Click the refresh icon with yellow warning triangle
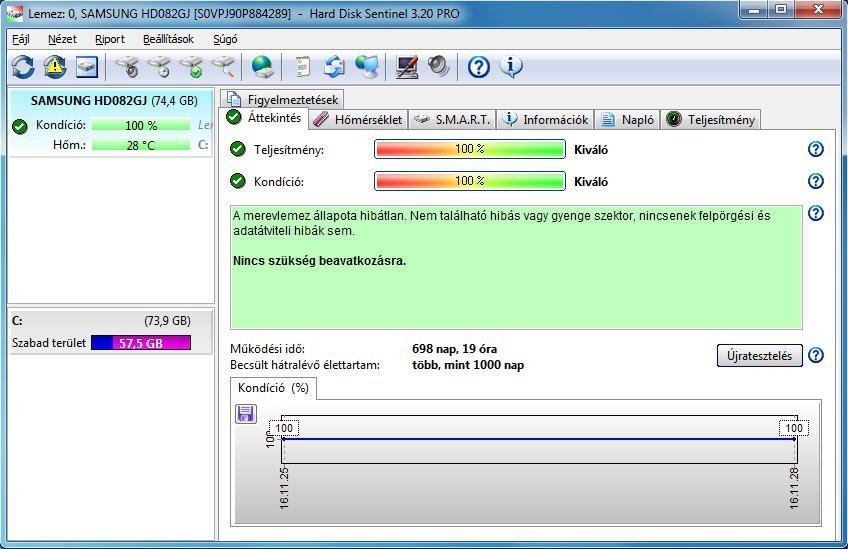The height and width of the screenshot is (549, 848). [x=55, y=67]
